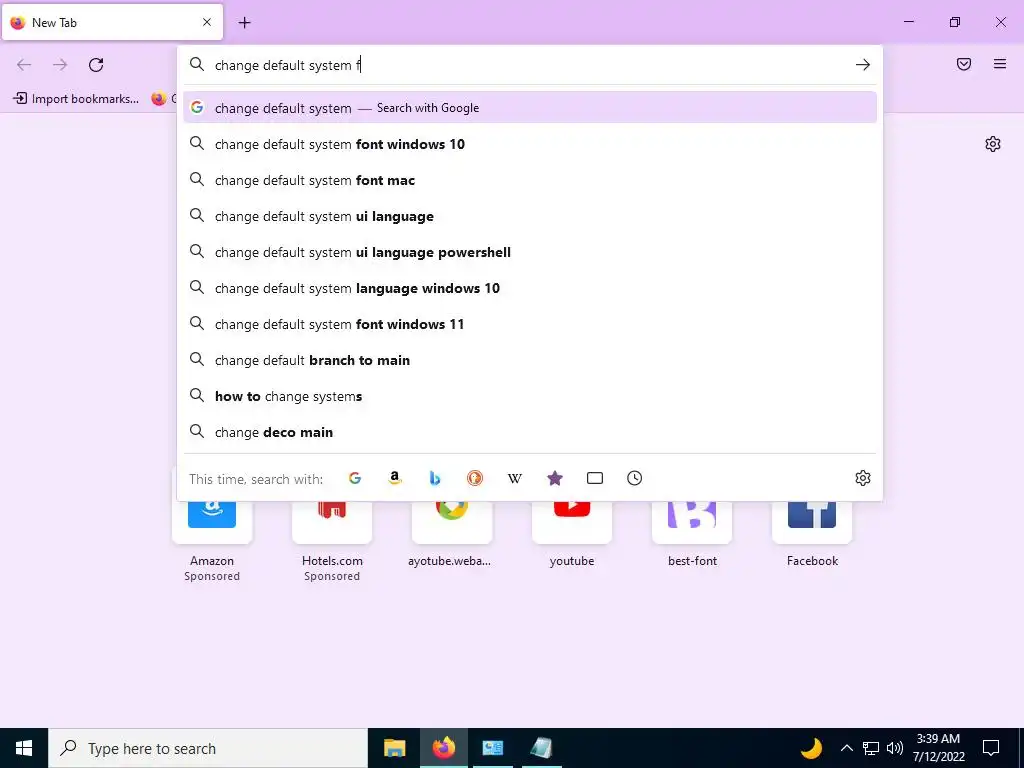This screenshot has height=768, width=1024.
Task: Go back one page
Action: pyautogui.click(x=24, y=64)
